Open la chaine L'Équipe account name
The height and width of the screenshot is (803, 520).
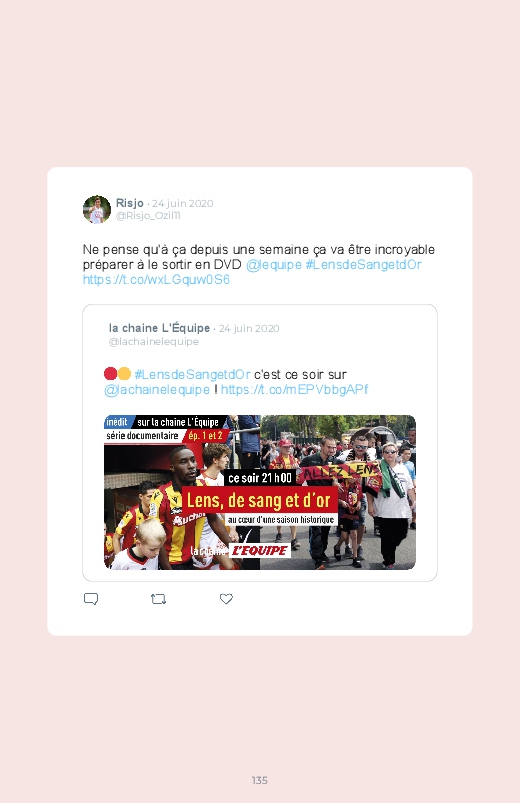[x=159, y=328]
